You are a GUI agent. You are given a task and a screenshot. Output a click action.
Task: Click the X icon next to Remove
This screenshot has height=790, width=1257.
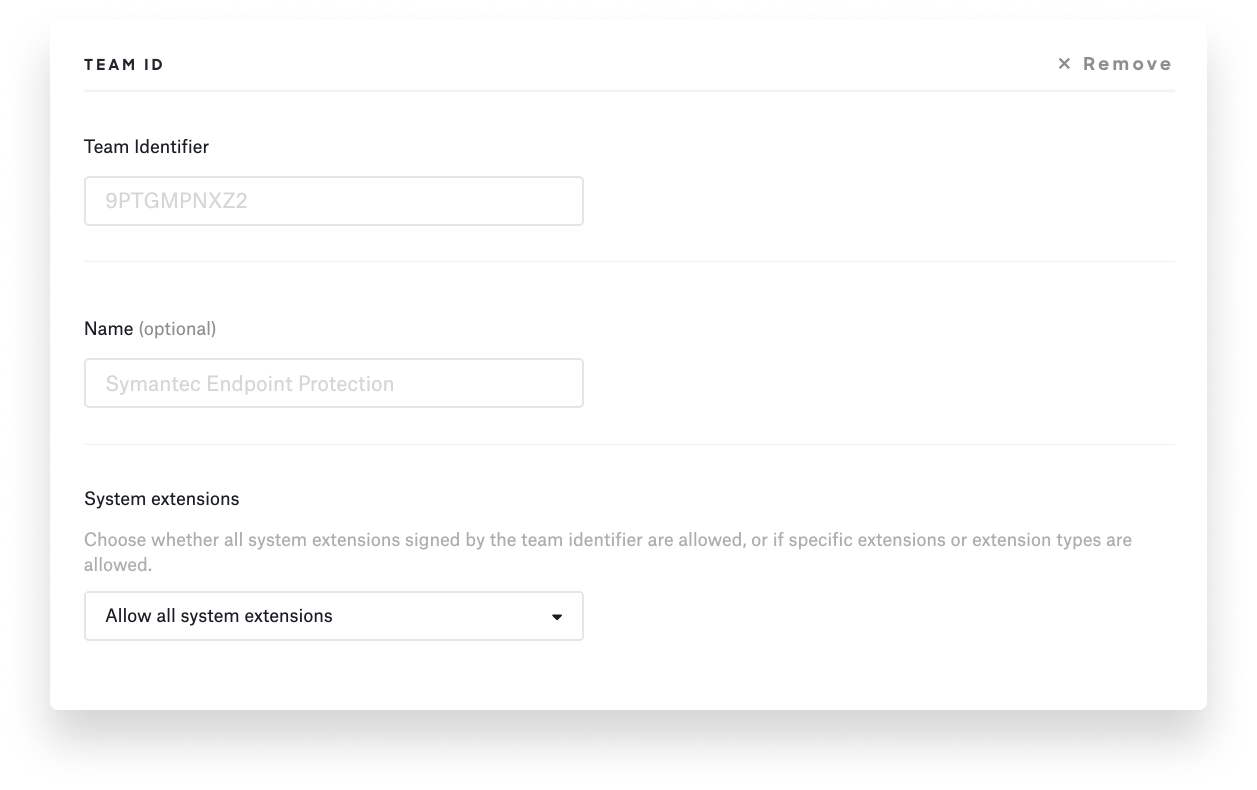(x=1063, y=63)
